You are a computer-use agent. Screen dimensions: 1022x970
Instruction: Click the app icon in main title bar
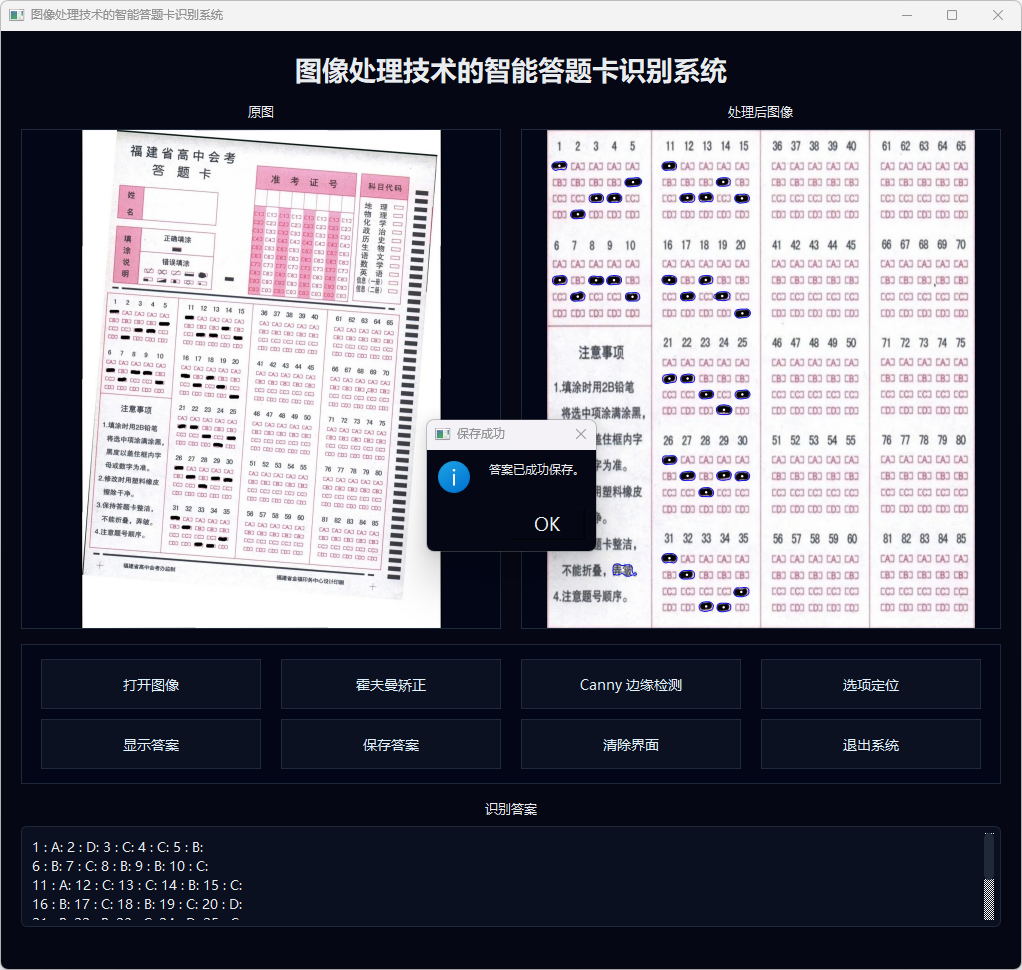click(16, 15)
